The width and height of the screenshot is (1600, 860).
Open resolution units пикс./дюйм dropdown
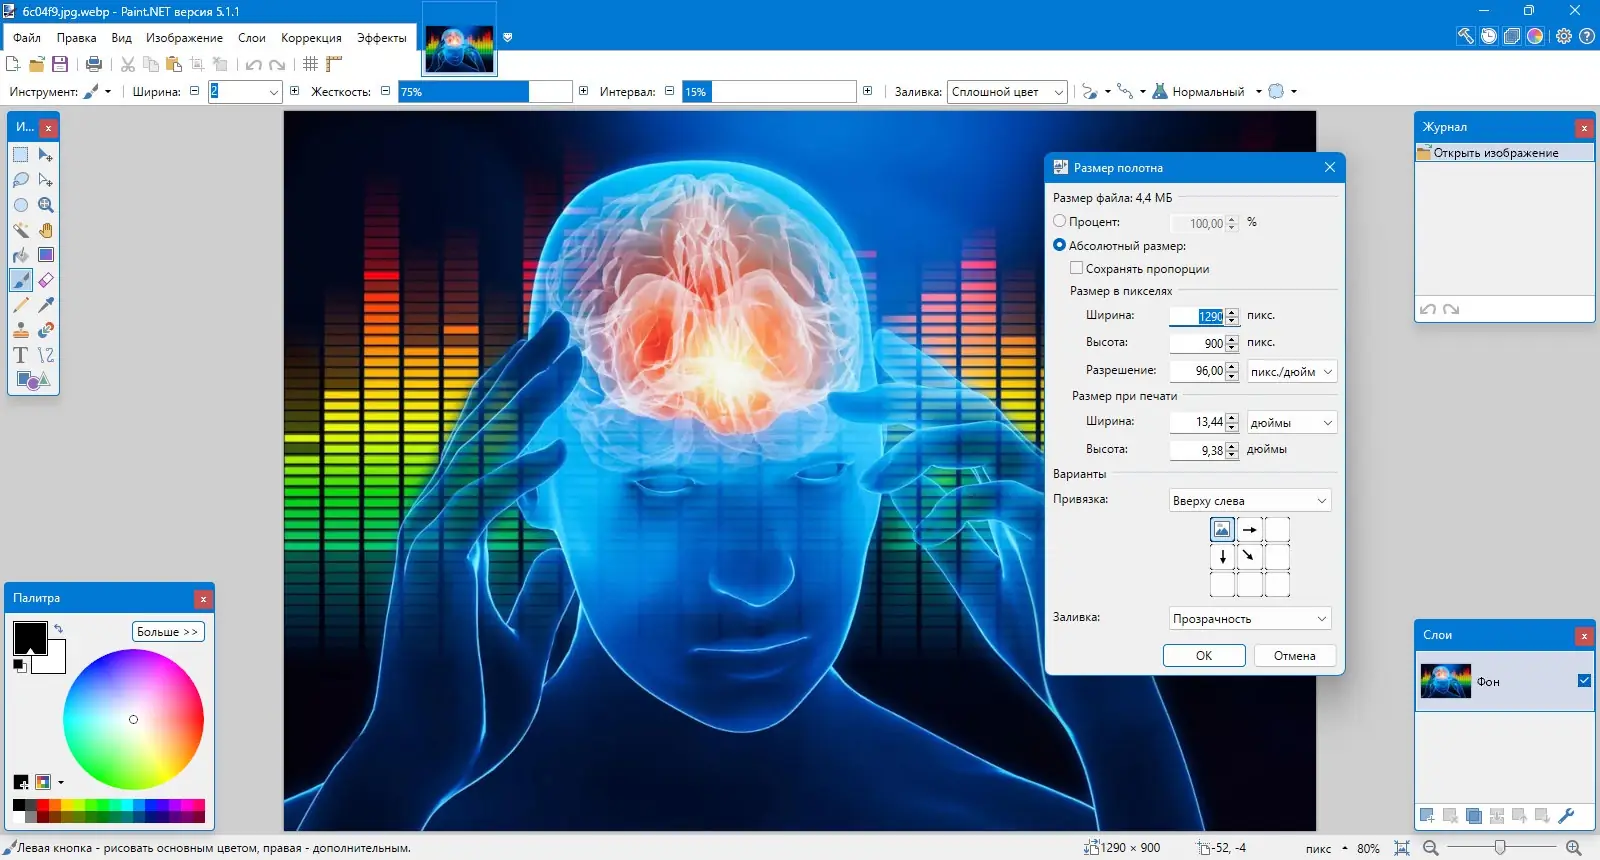(1291, 371)
